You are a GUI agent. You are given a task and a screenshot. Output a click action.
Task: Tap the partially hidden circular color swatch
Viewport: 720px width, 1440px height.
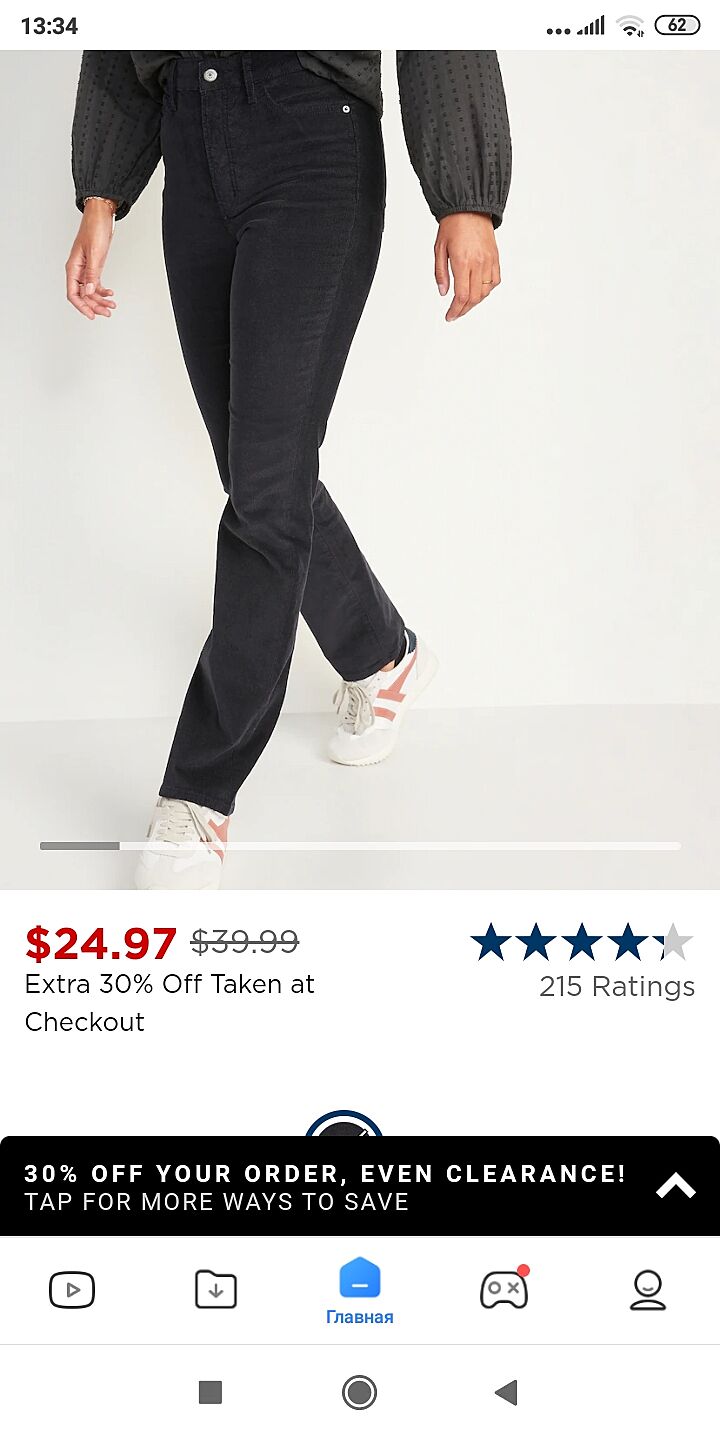(x=344, y=1123)
